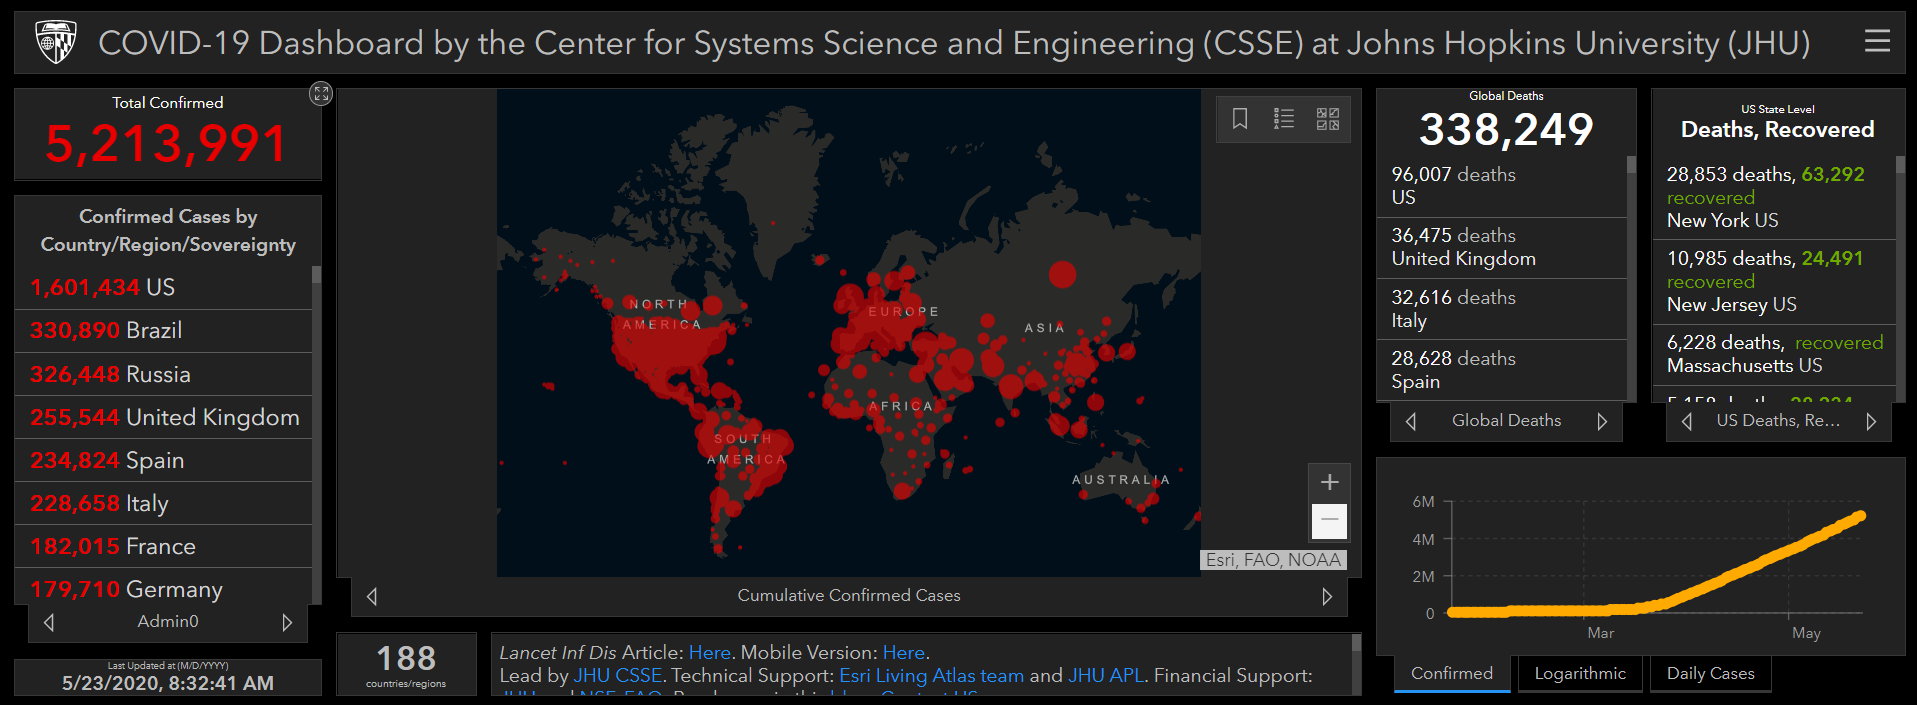Image resolution: width=1917 pixels, height=705 pixels.
Task: Open the Mobile Version 'Here' link
Action: click(903, 652)
